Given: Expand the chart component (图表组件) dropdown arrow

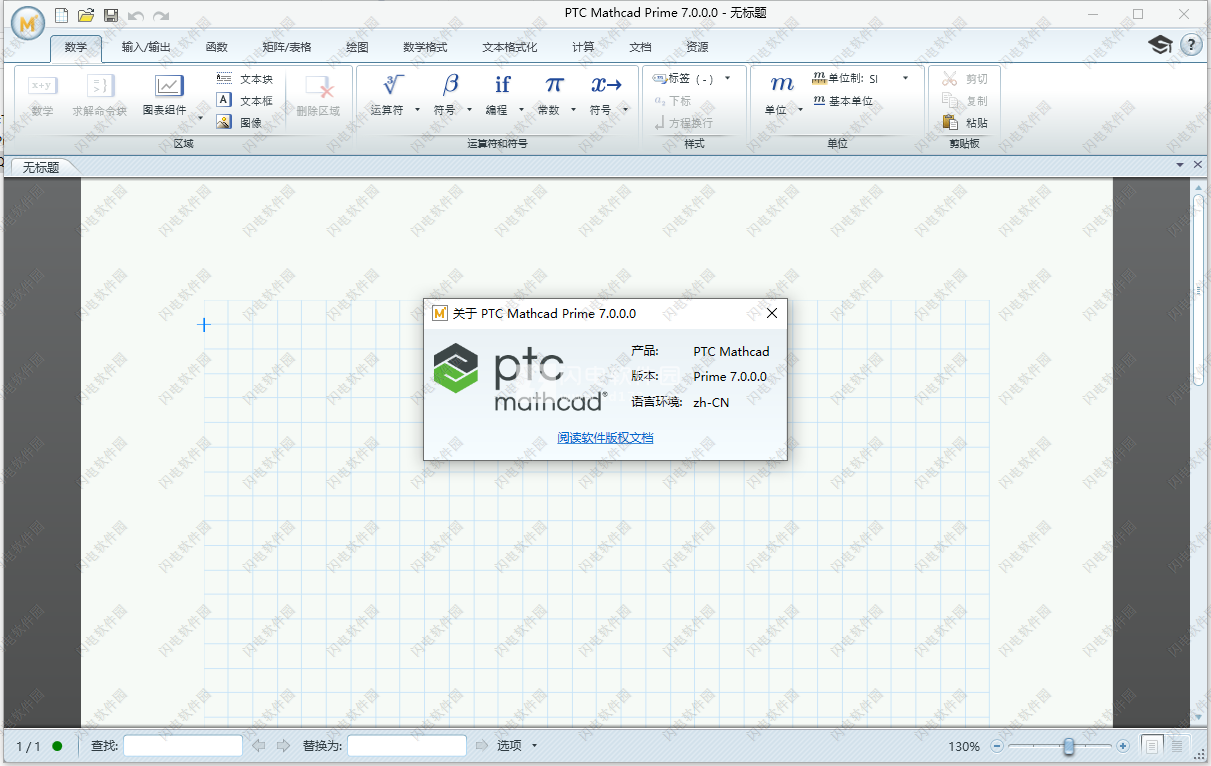Looking at the screenshot, I should (200, 118).
